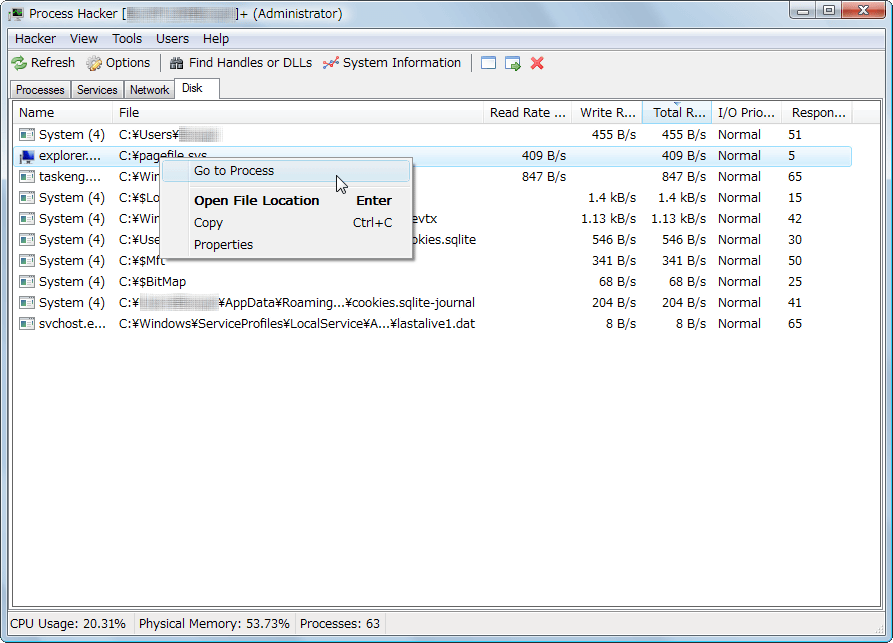Sort by the Write Rate column header
The height and width of the screenshot is (643, 893).
[608, 113]
